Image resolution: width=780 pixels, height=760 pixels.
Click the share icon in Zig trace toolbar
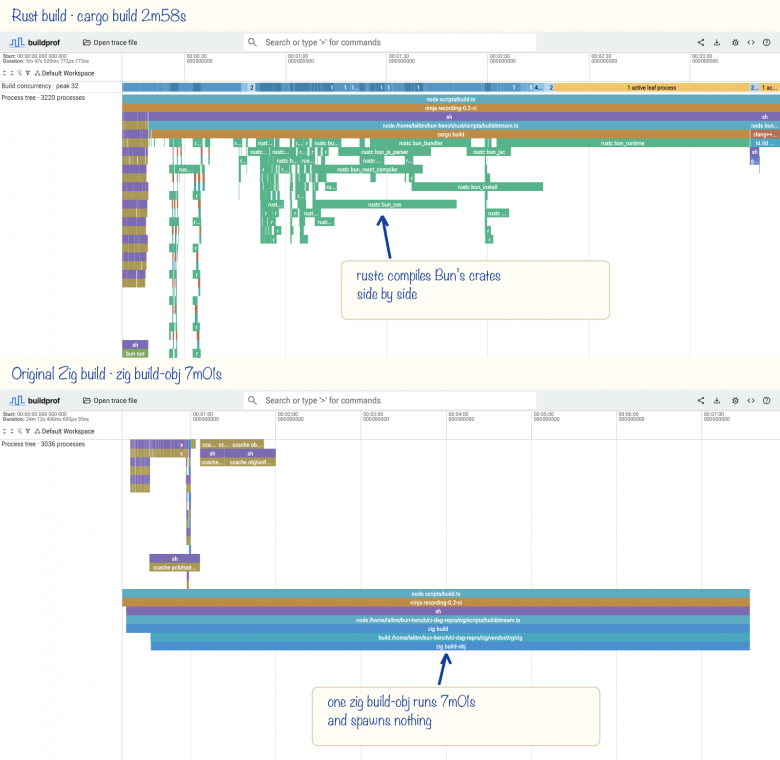[x=701, y=400]
